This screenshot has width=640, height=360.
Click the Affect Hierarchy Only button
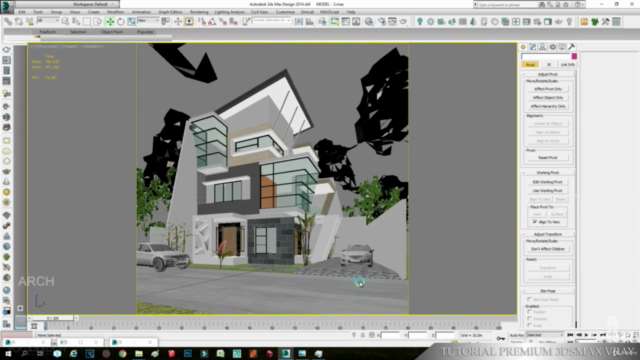548,107
